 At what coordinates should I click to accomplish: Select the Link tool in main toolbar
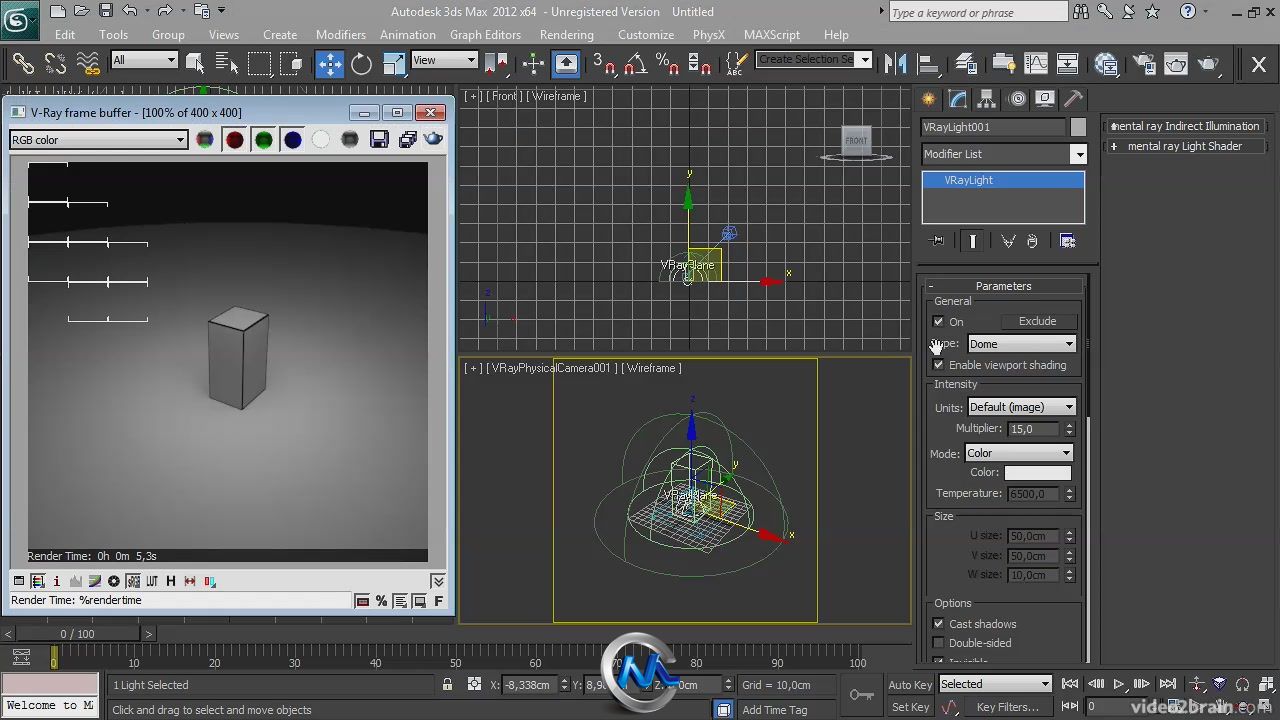point(22,63)
